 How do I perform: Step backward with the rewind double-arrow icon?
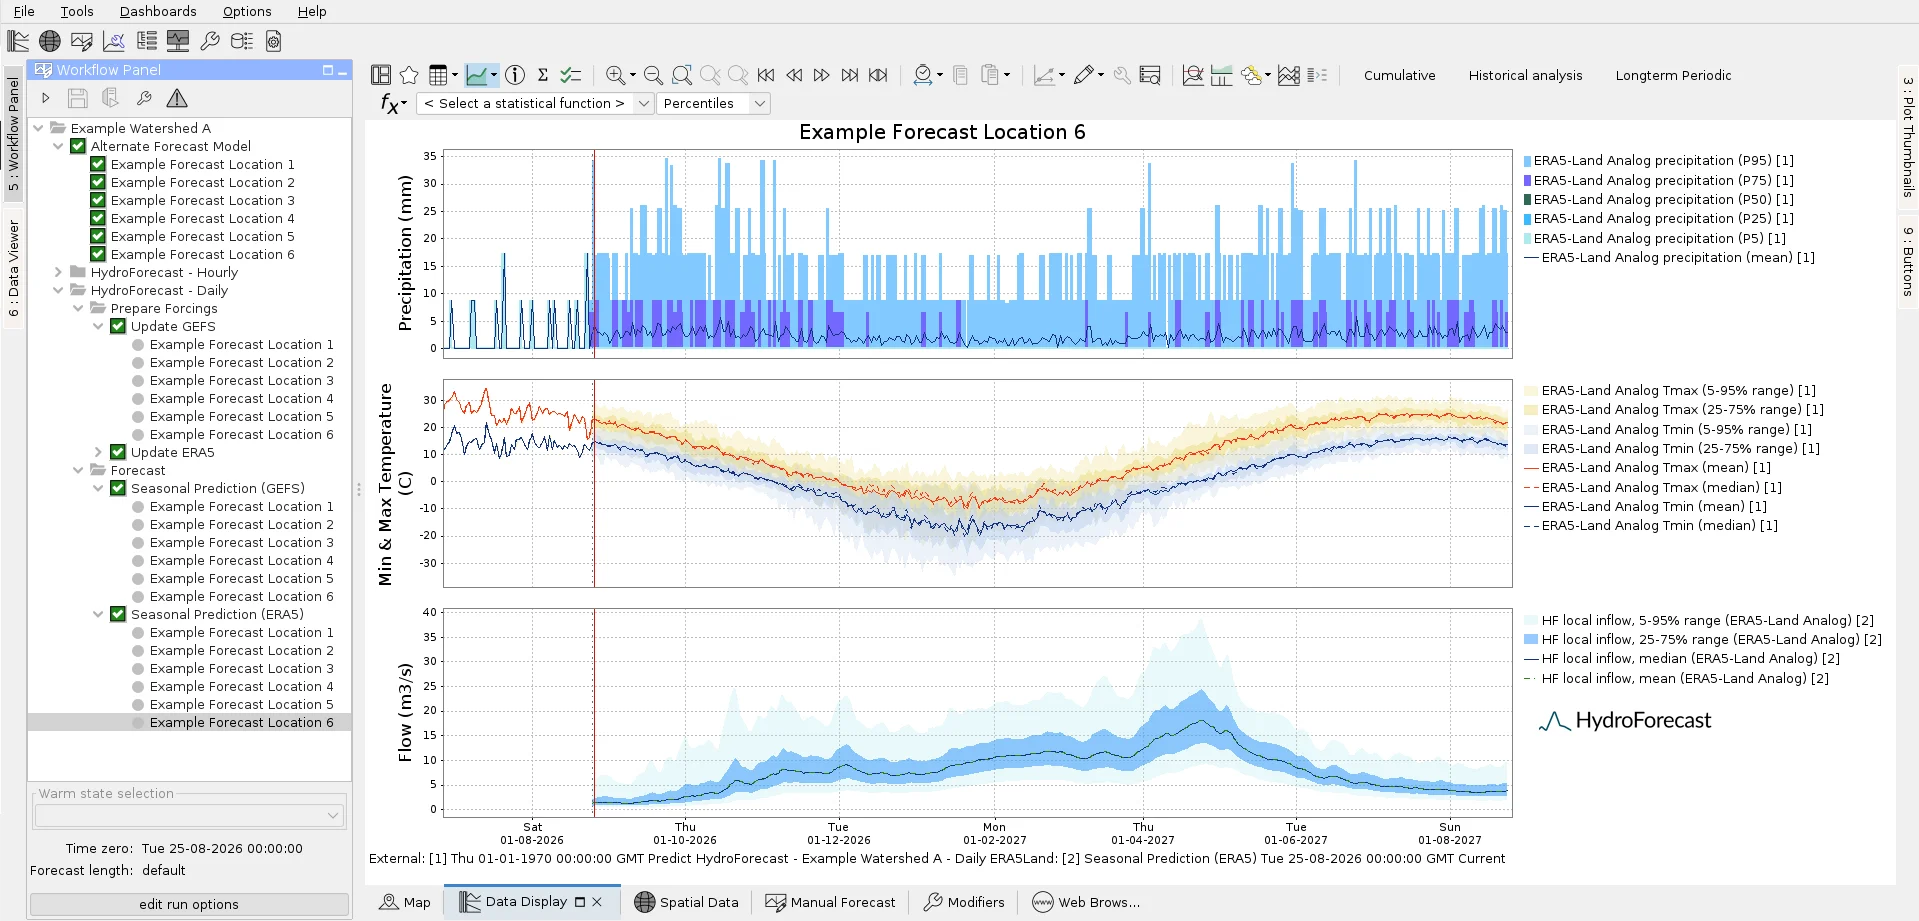(x=794, y=75)
